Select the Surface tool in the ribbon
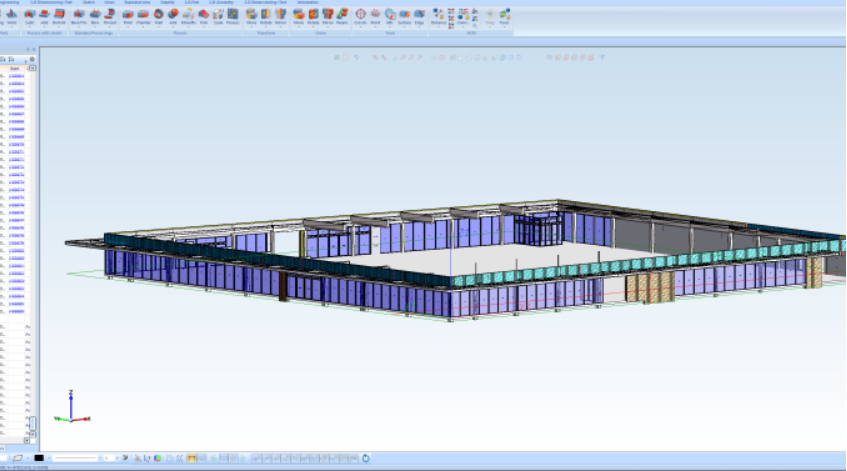Viewport: 847px width, 471px height. [x=404, y=16]
